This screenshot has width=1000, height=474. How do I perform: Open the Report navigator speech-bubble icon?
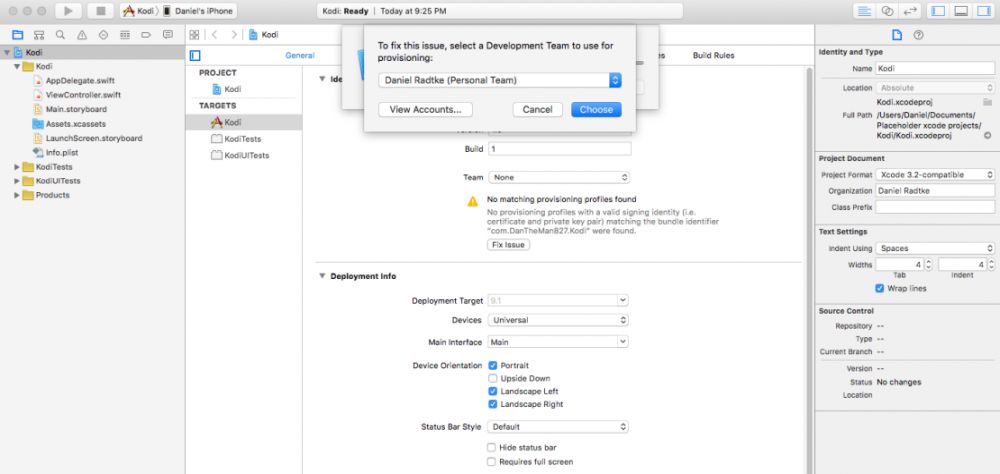point(168,34)
